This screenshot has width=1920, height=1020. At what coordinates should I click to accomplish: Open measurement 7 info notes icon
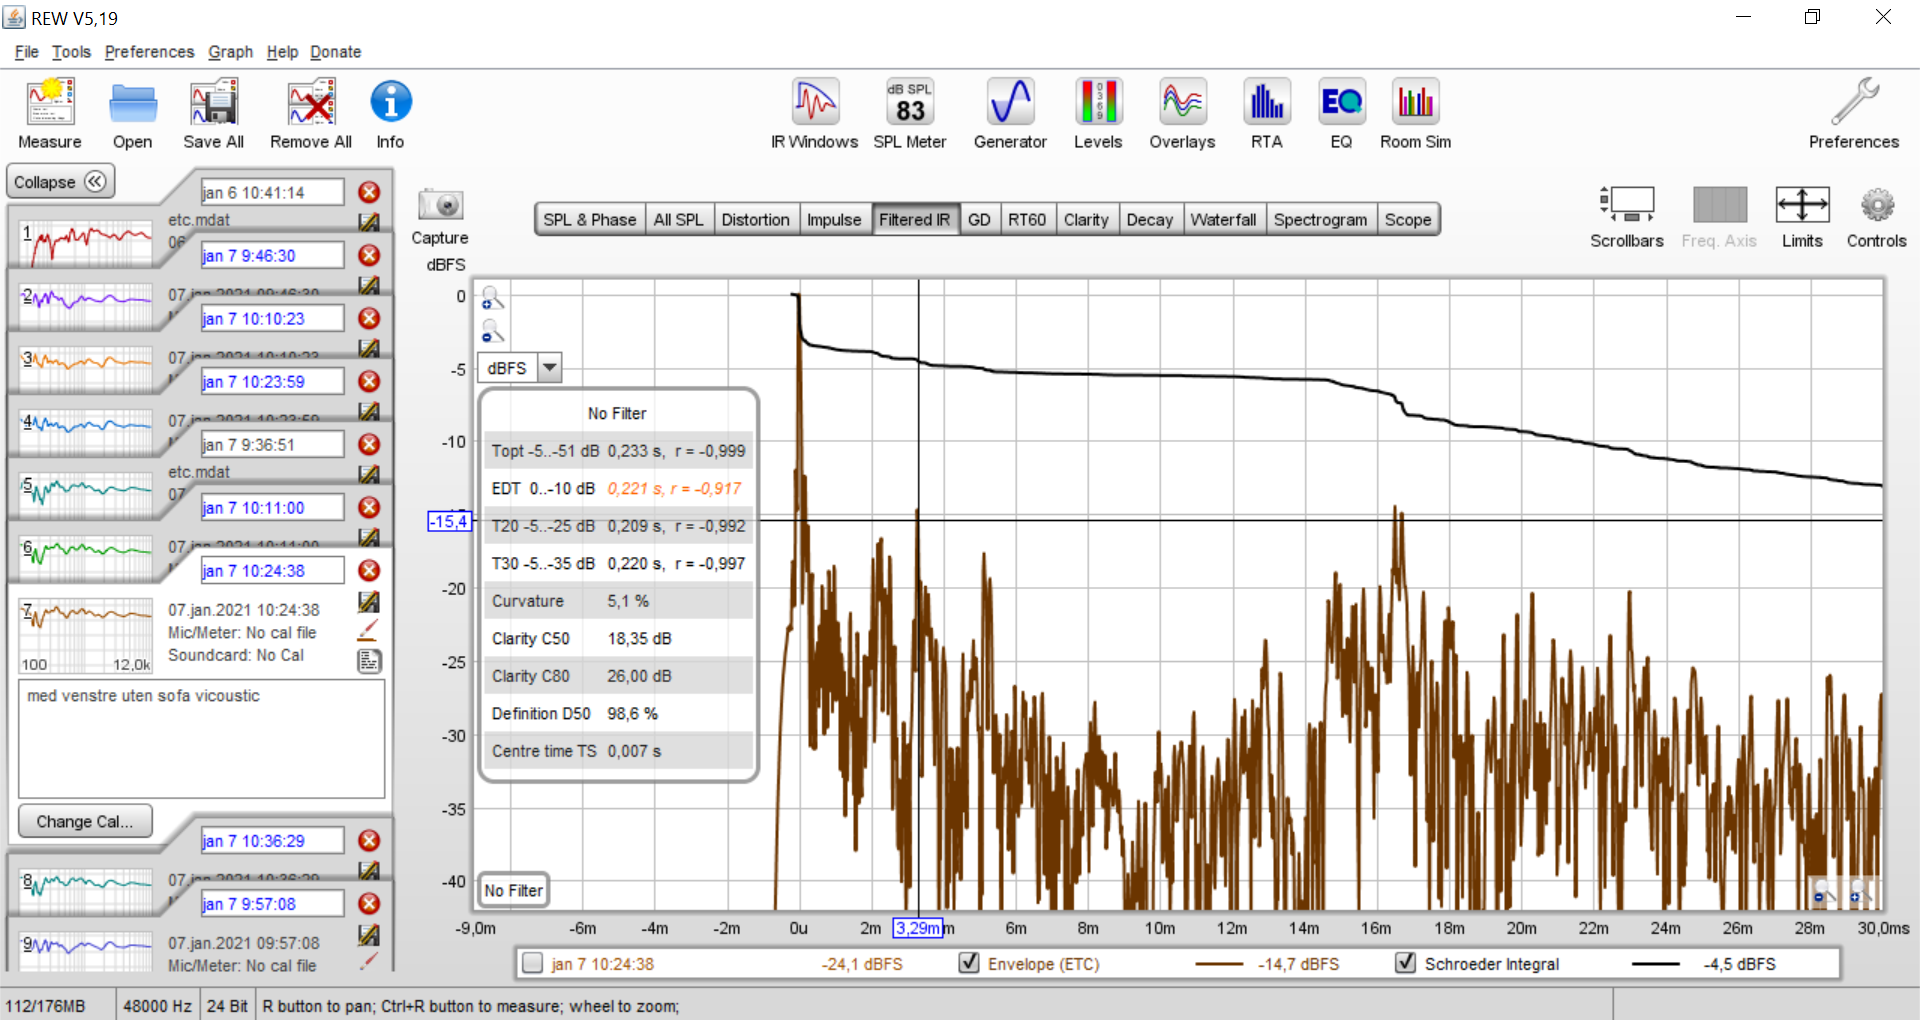coord(369,661)
